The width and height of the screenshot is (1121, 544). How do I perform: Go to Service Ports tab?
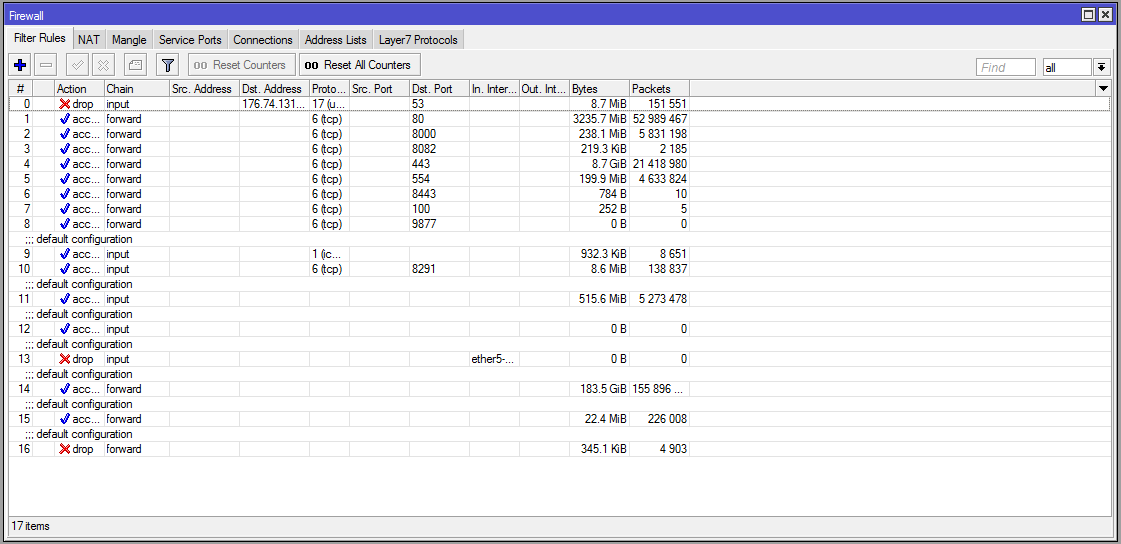[x=190, y=40]
